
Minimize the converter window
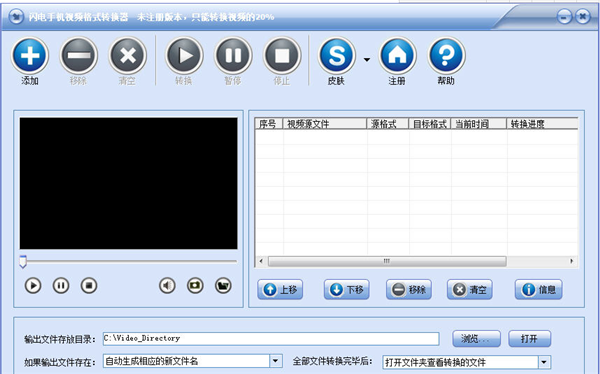[564, 16]
